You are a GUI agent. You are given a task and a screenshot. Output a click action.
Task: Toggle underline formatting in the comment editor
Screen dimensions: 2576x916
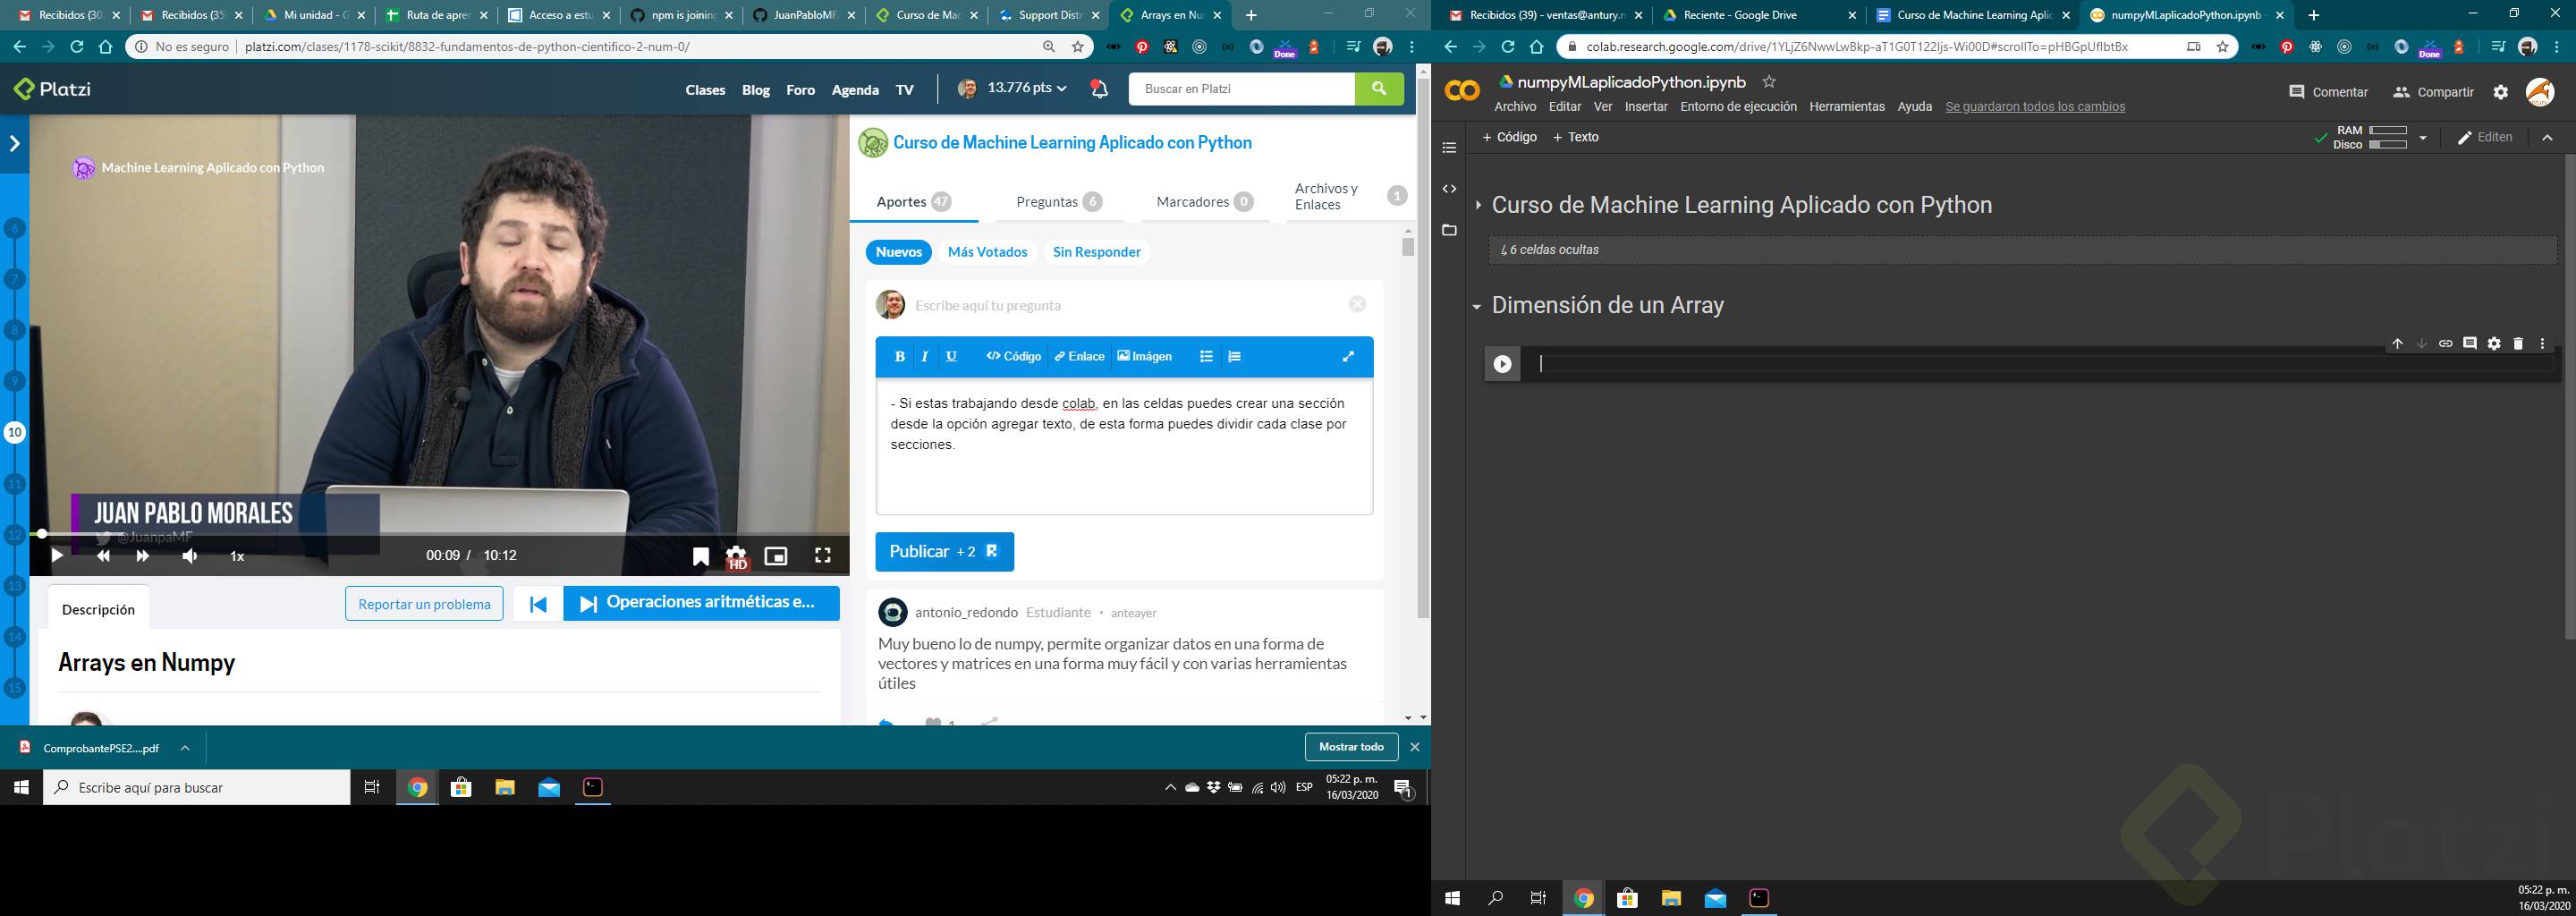point(951,356)
